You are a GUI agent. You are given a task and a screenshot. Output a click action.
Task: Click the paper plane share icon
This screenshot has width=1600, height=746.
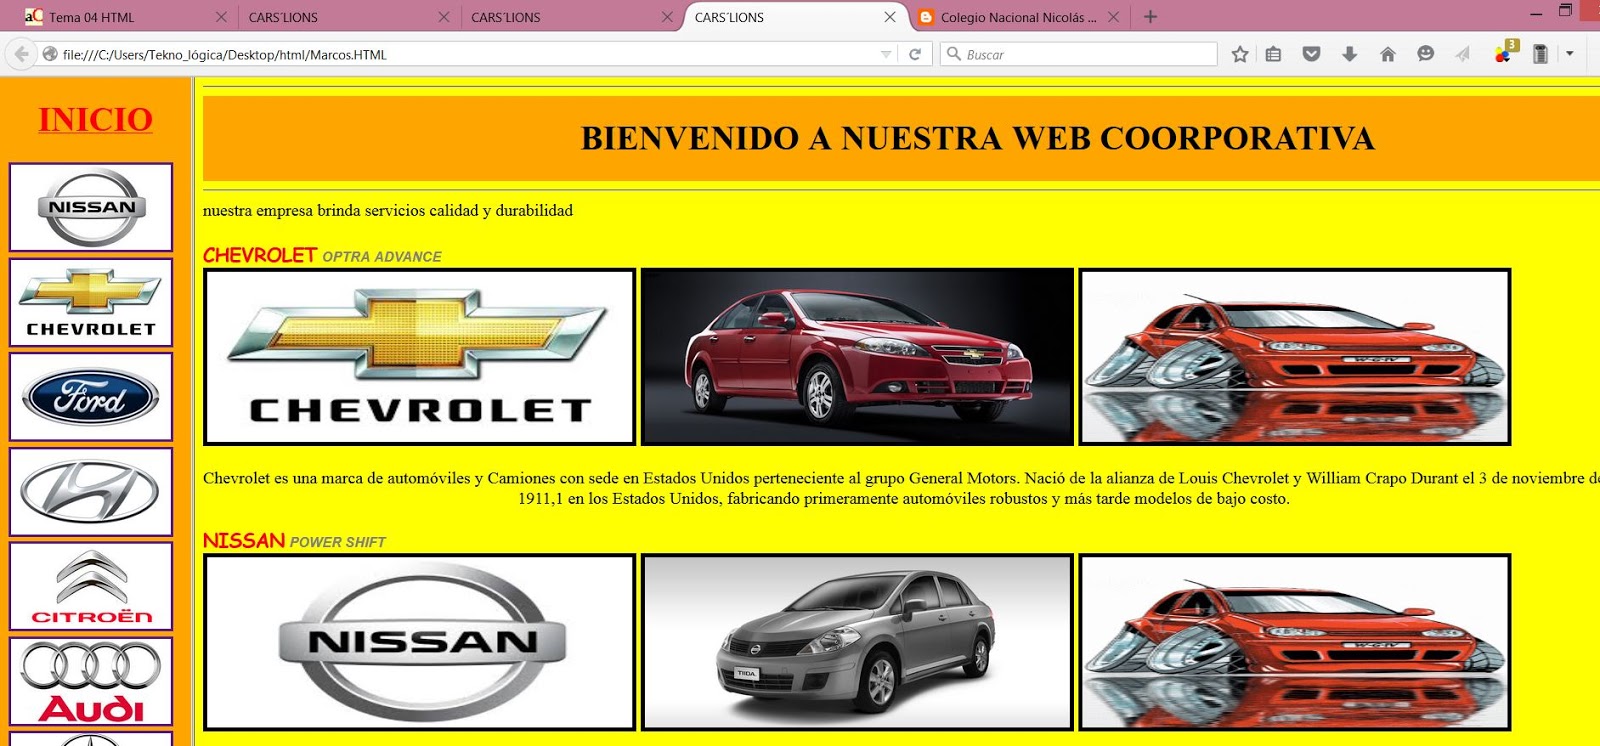(1463, 54)
